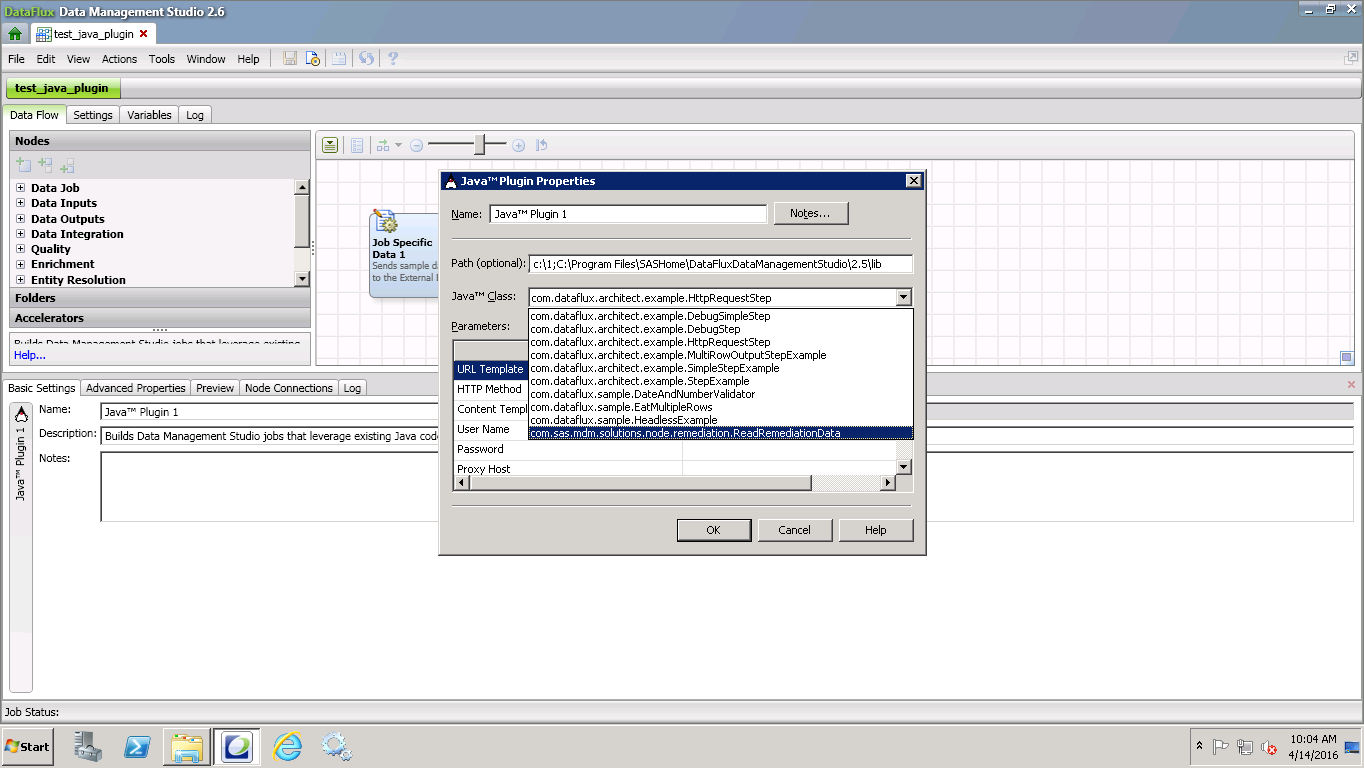Click the Save icon in main toolbar
This screenshot has height=768, width=1364.
tap(290, 59)
